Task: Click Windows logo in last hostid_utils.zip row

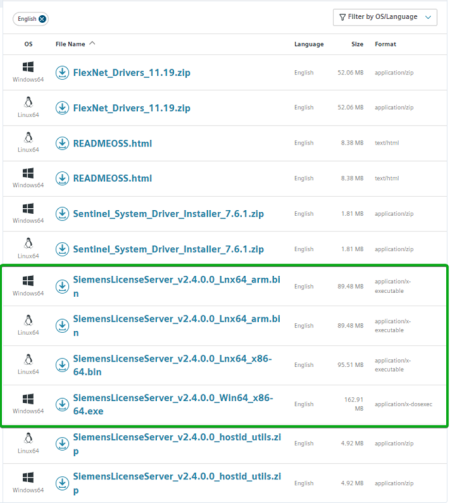Action: tap(28, 477)
